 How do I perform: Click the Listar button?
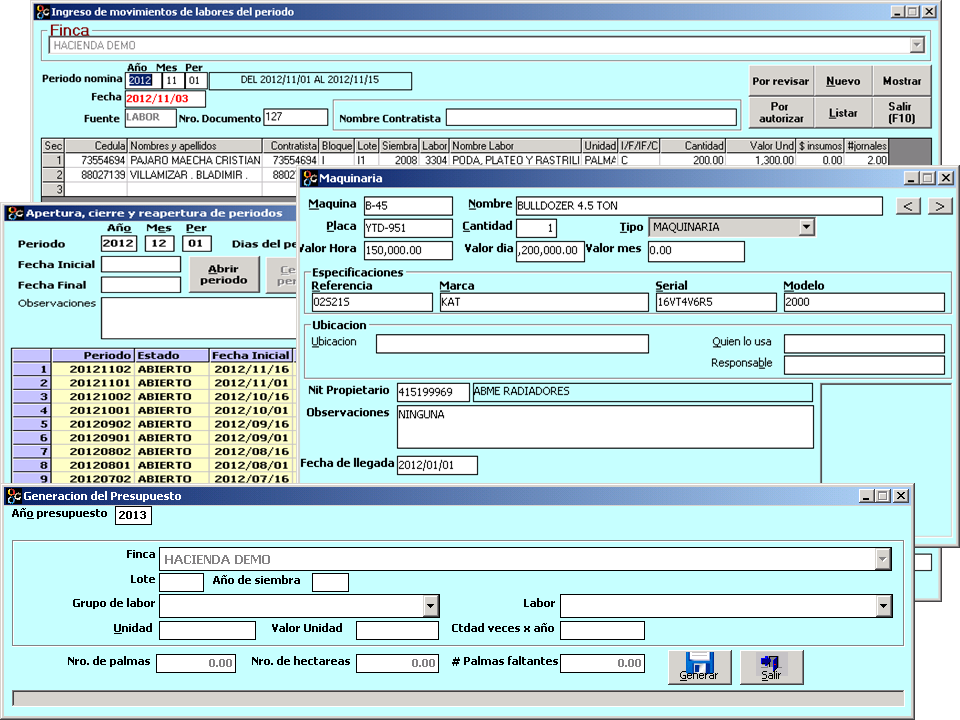click(x=843, y=113)
